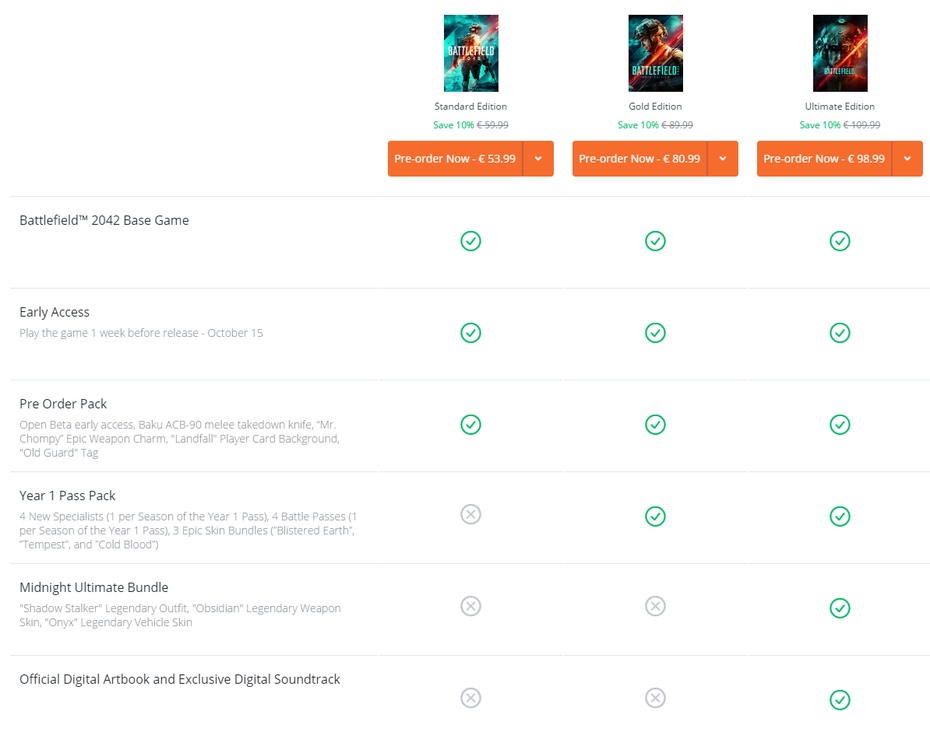Click Standard Edition cross for Digital Artbook row
Screen dimensions: 930x739
(x=470, y=698)
